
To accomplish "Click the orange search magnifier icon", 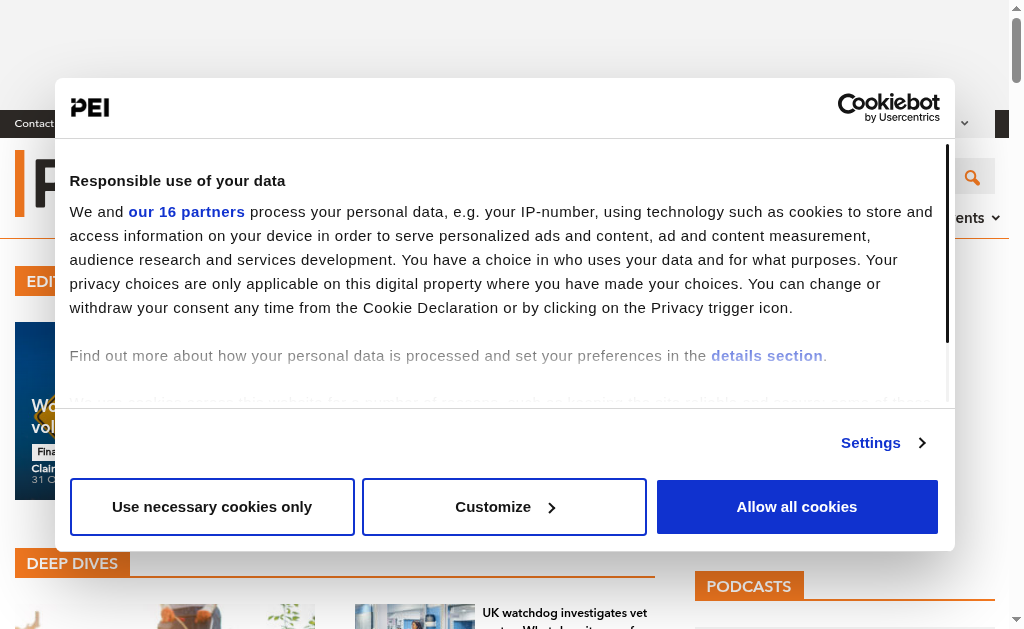I will [x=972, y=178].
